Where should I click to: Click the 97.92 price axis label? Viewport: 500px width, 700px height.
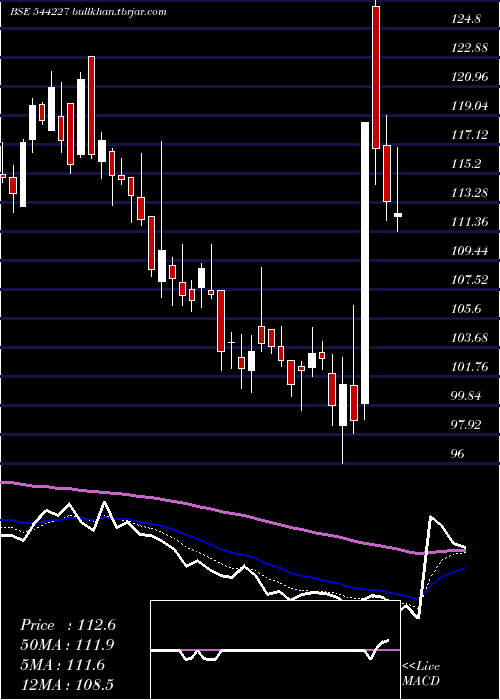[467, 425]
